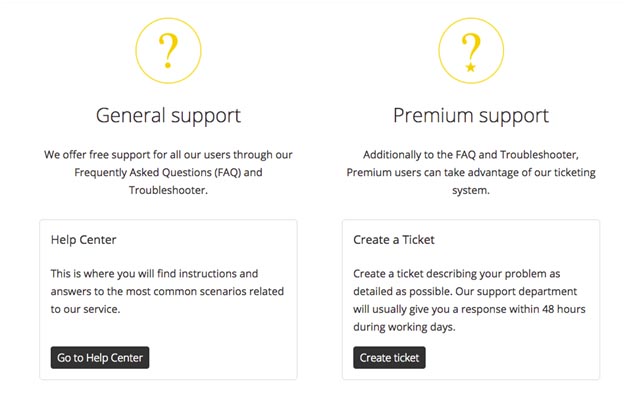Click the Create ticket button
The height and width of the screenshot is (401, 627).
(389, 357)
